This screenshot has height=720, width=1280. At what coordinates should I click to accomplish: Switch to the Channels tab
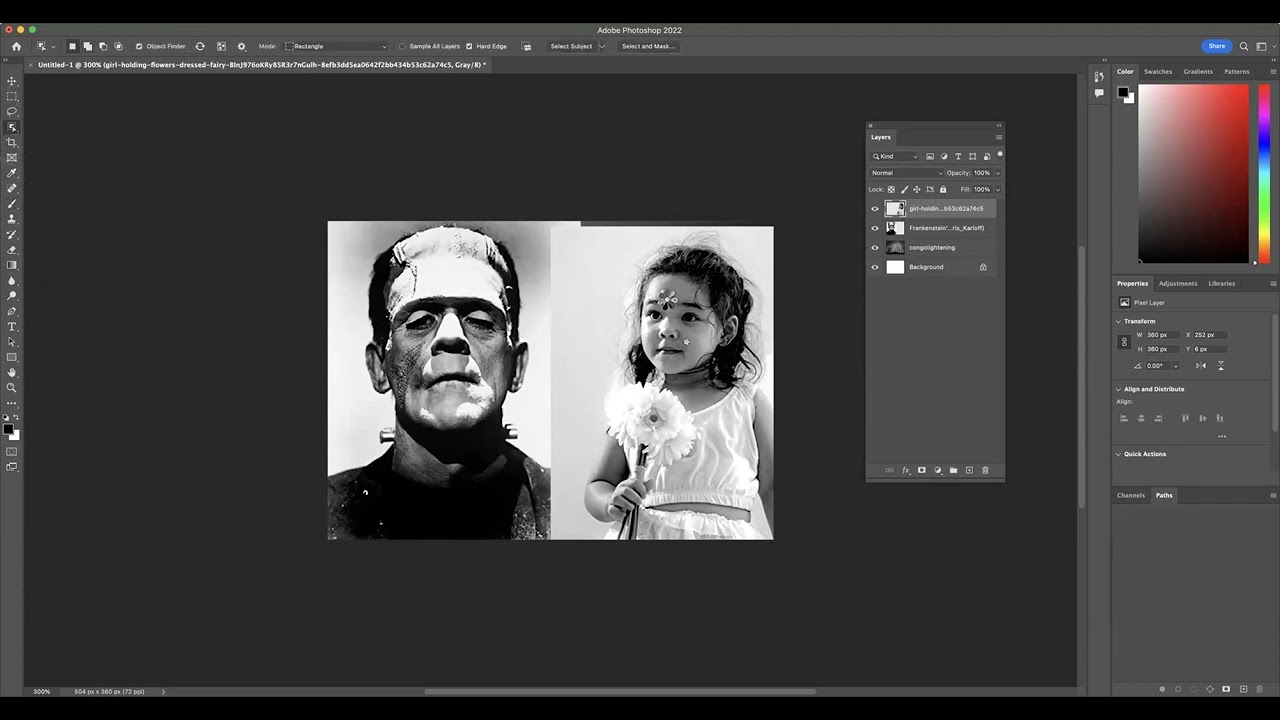(1131, 495)
